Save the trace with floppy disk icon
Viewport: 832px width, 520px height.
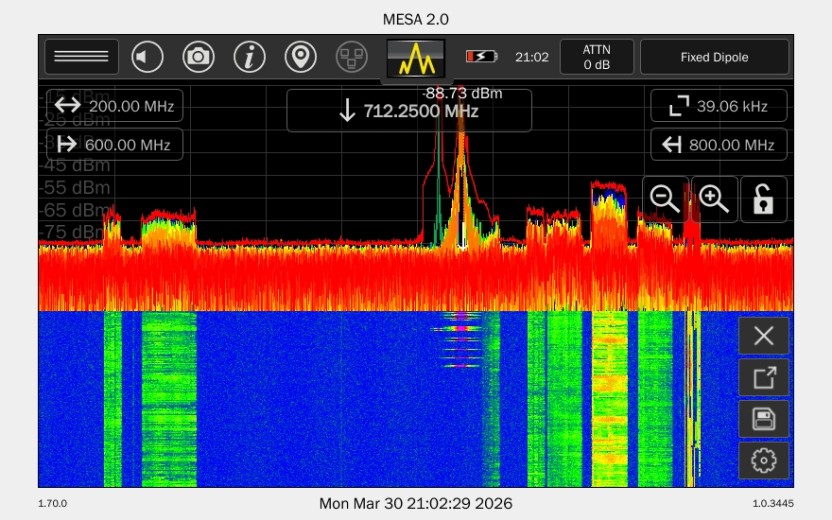[x=763, y=419]
